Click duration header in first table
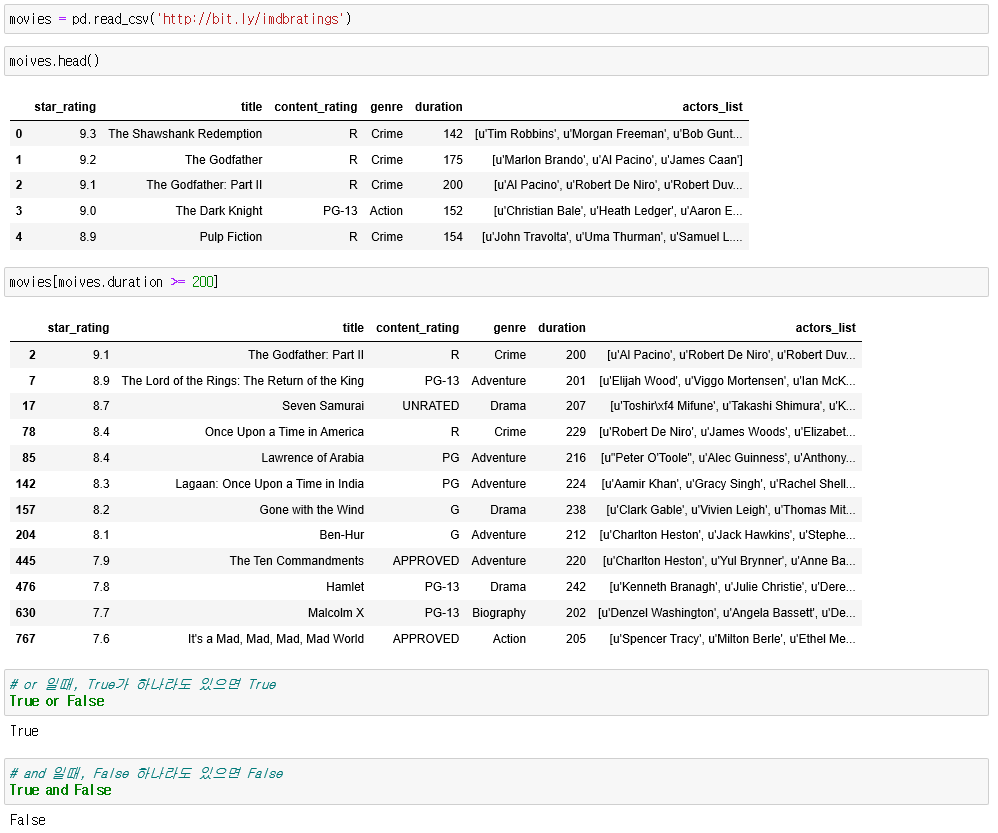Image resolution: width=998 pixels, height=833 pixels. click(x=439, y=107)
